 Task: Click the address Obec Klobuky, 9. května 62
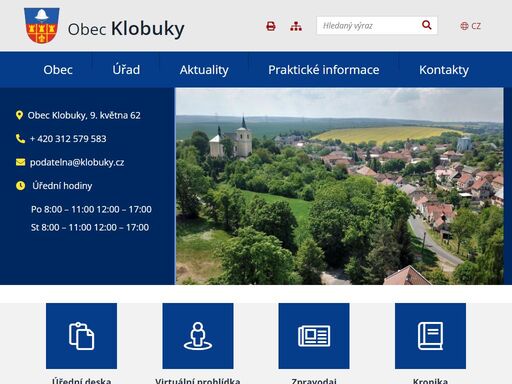tap(84, 115)
